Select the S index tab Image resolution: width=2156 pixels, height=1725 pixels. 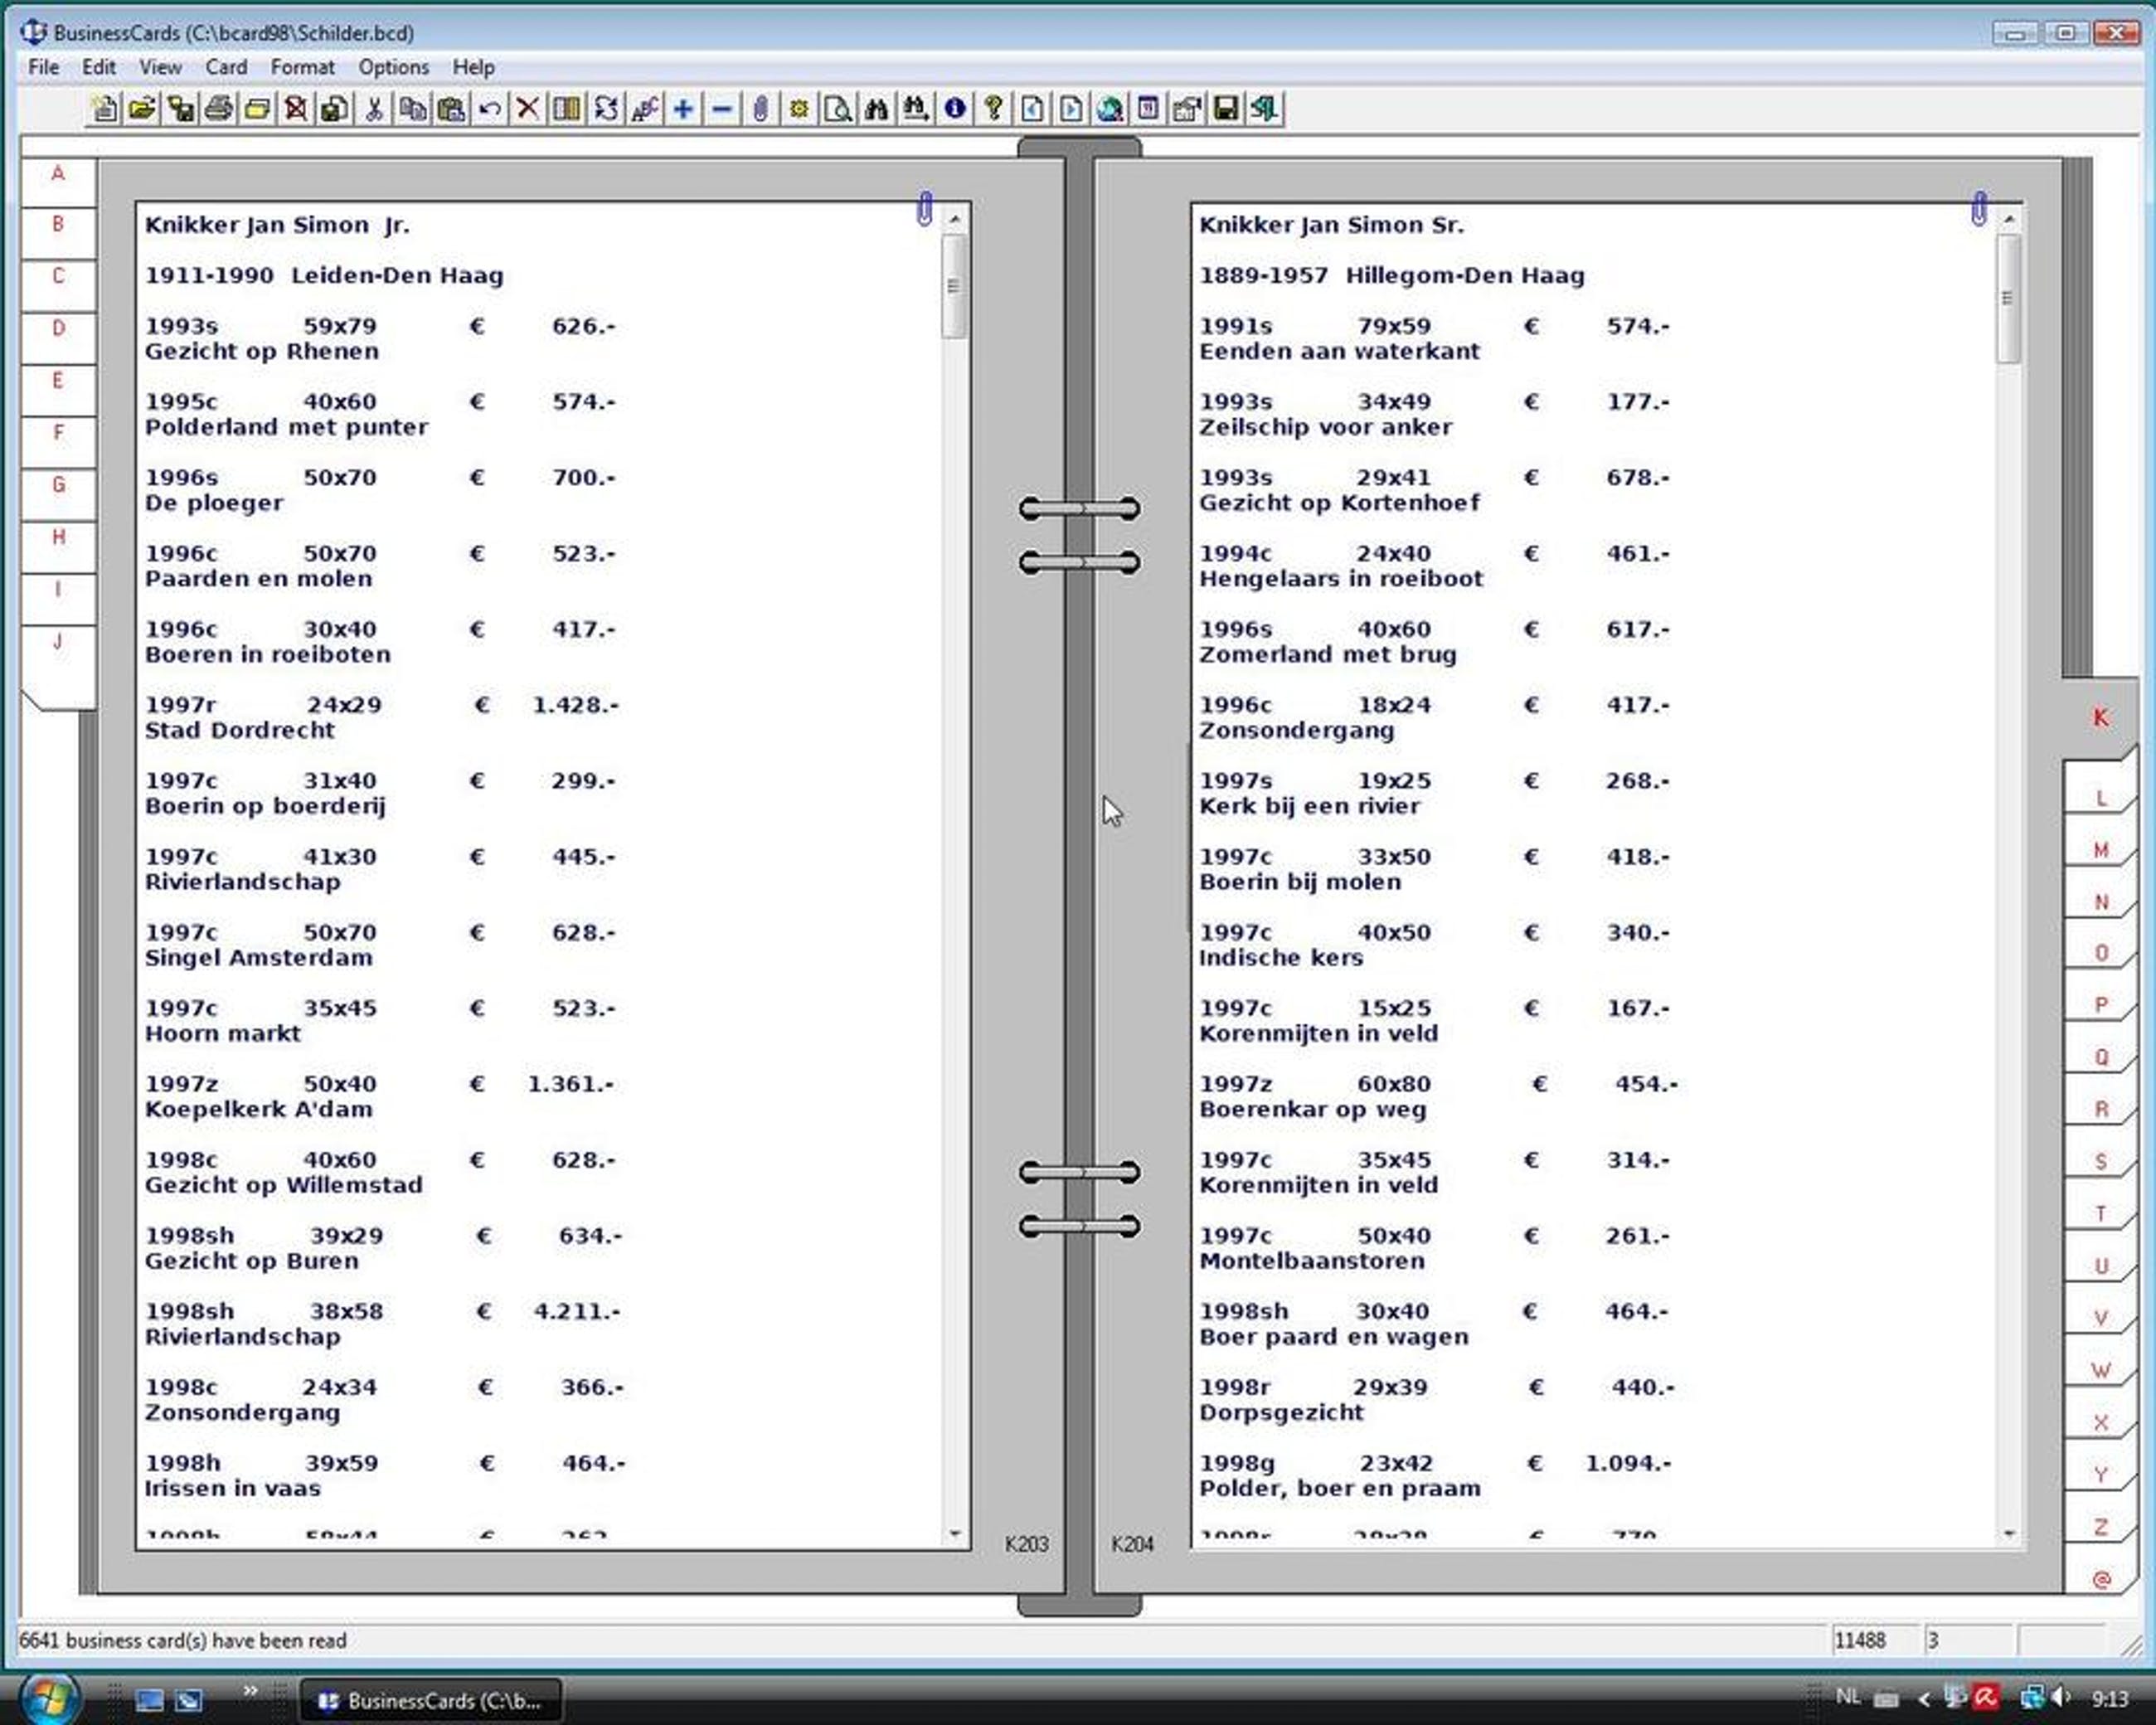point(2100,1161)
